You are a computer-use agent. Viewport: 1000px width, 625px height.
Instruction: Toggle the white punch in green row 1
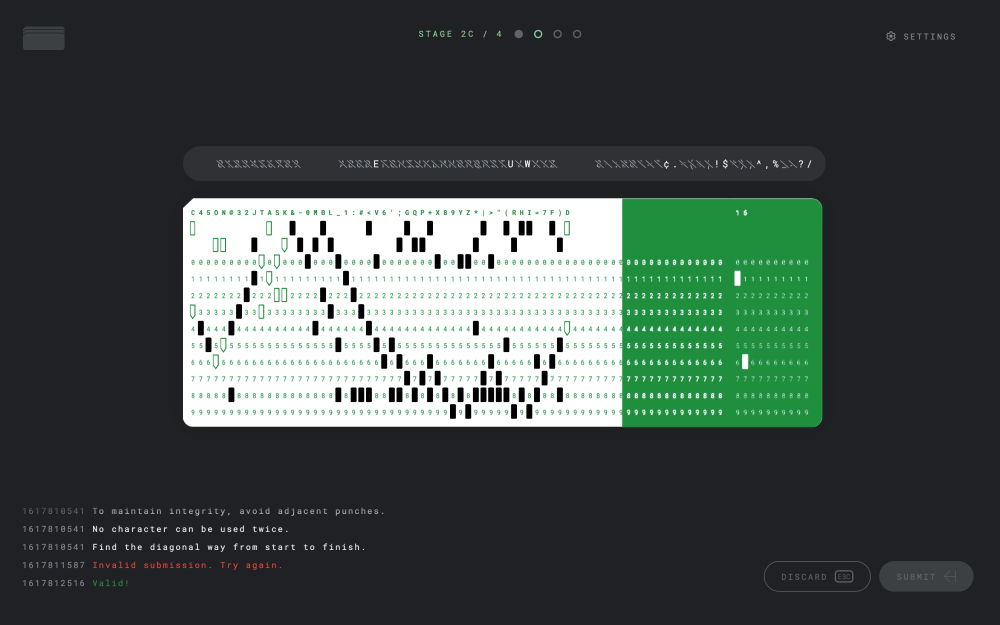[x=738, y=279]
